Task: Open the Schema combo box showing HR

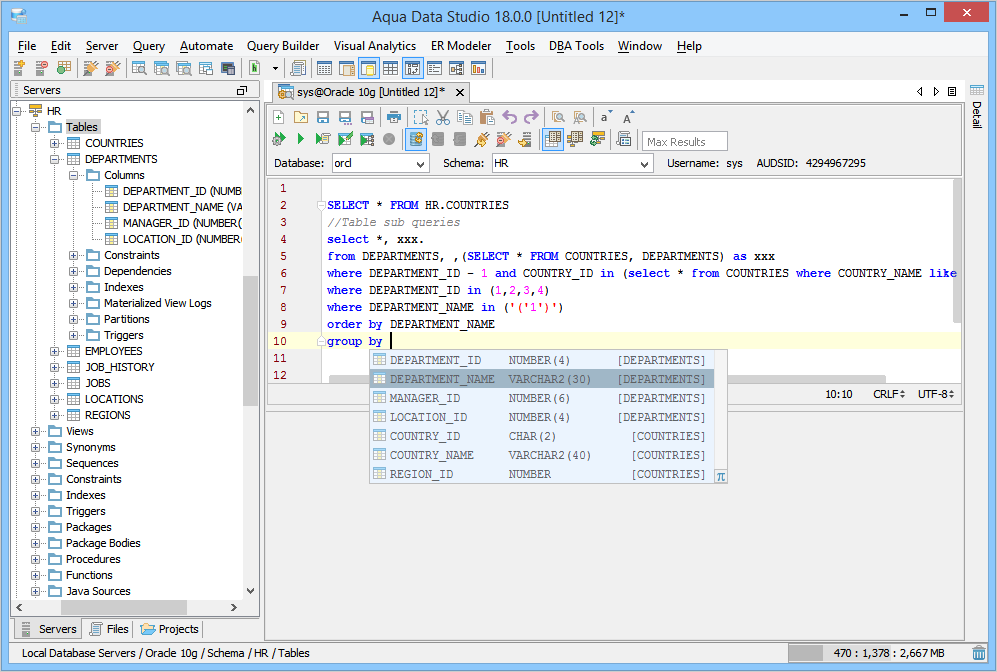Action: 572,163
